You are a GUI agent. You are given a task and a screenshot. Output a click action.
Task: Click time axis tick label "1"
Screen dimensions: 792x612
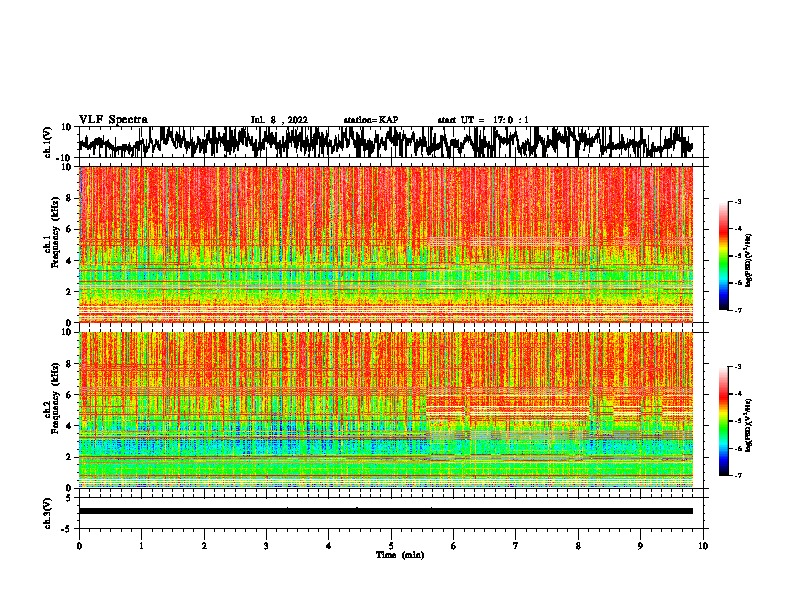[x=141, y=546]
